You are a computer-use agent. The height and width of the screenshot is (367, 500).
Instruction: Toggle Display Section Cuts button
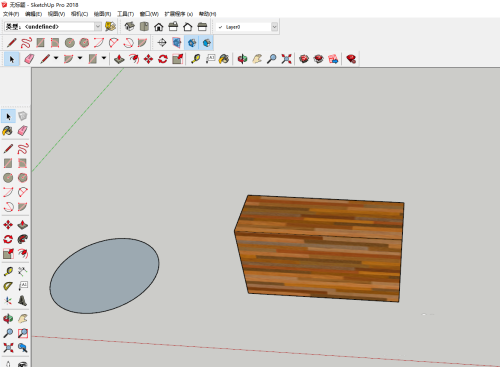coord(192,43)
